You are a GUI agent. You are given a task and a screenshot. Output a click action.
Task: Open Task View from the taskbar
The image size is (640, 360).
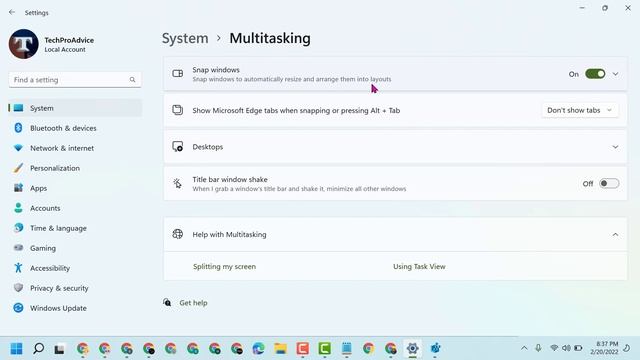59,349
